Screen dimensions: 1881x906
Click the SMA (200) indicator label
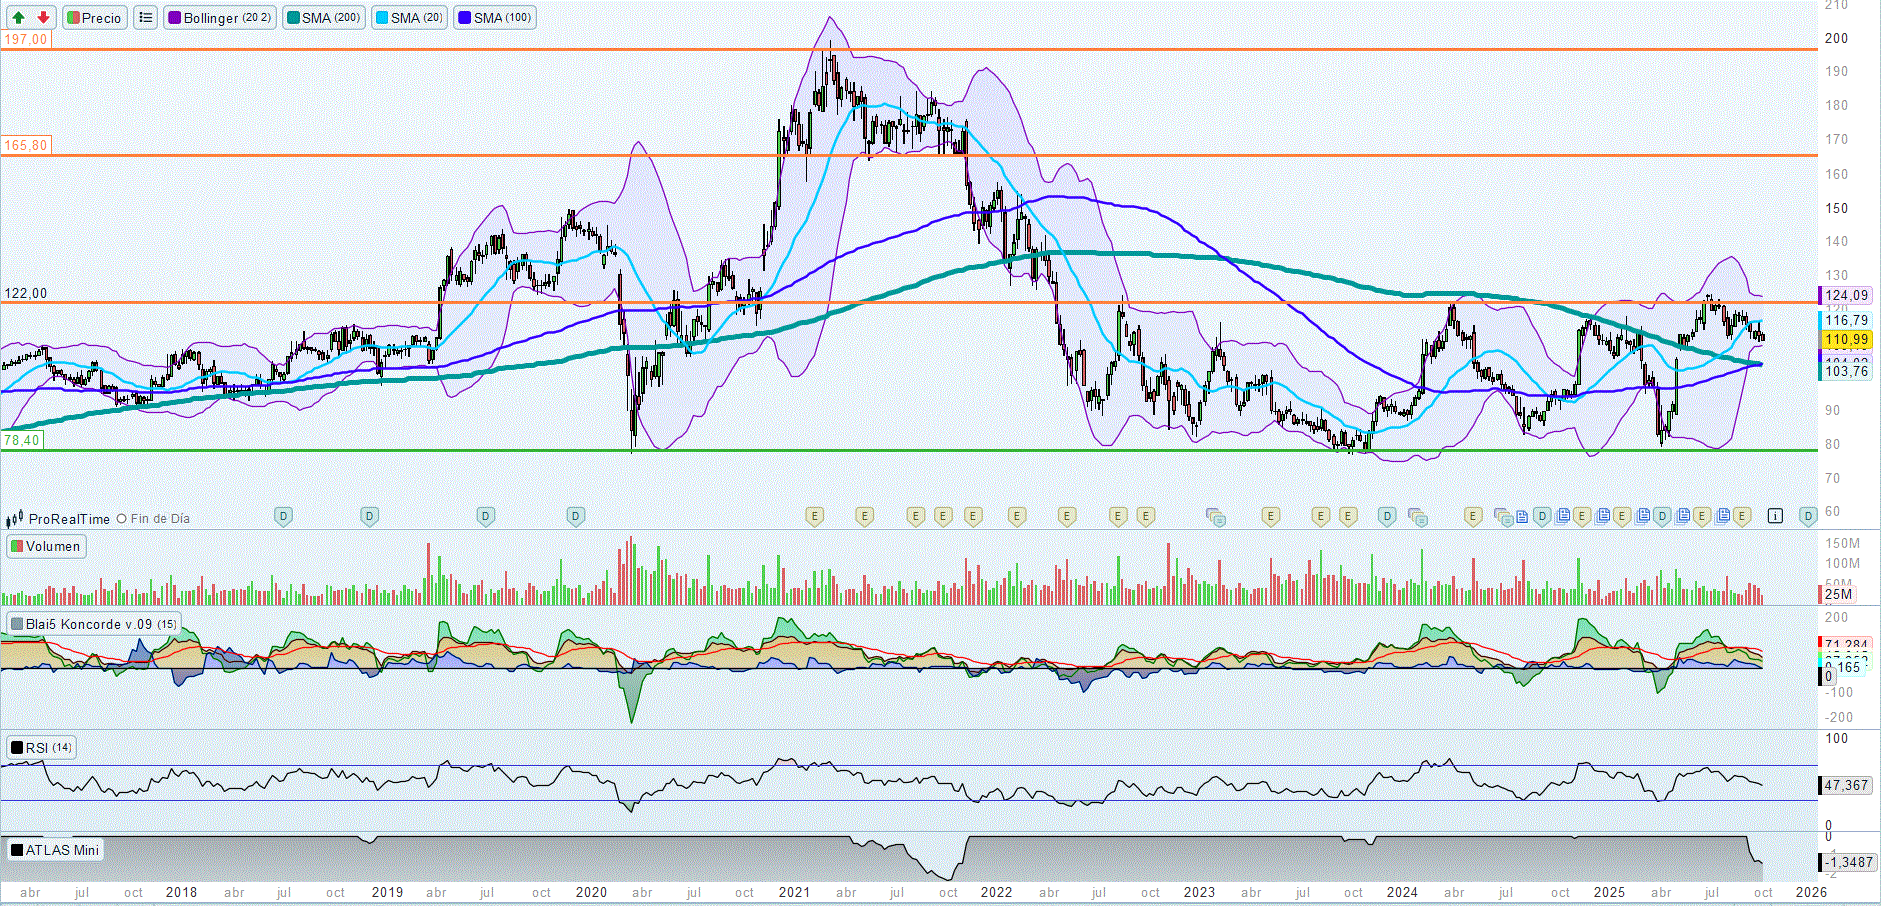(x=323, y=18)
